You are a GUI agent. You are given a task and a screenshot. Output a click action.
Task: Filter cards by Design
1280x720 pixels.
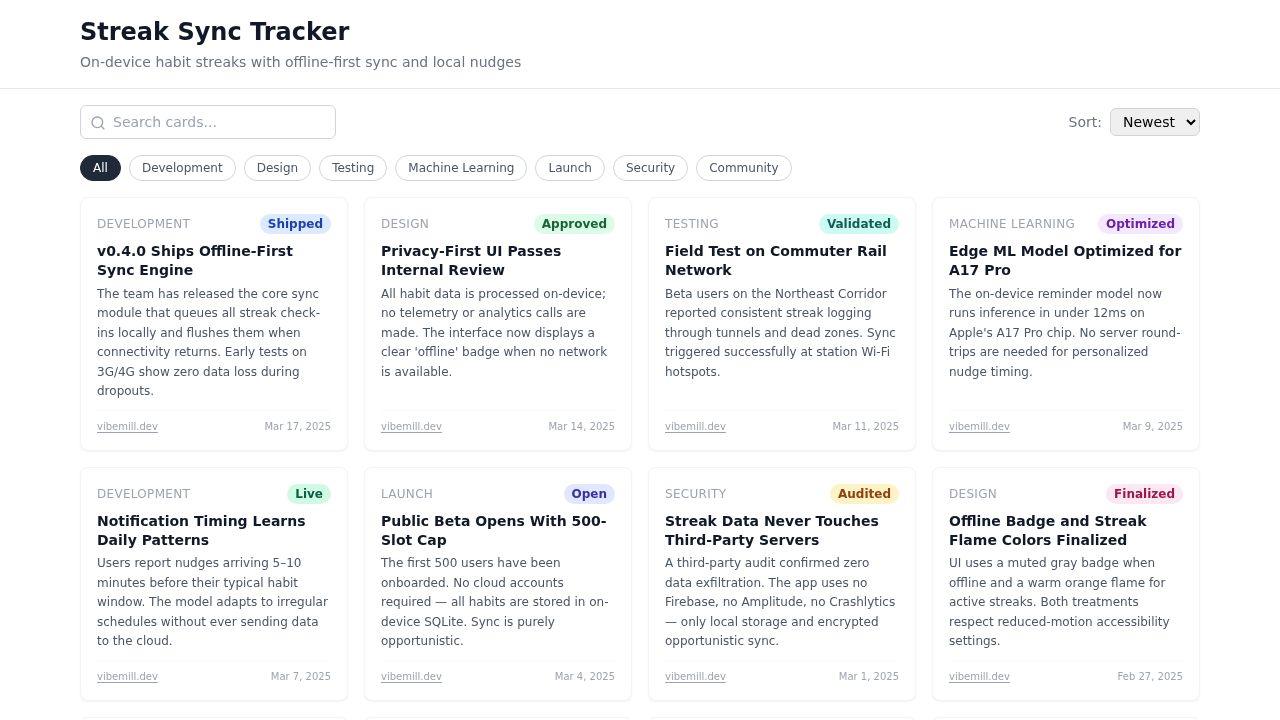277,168
